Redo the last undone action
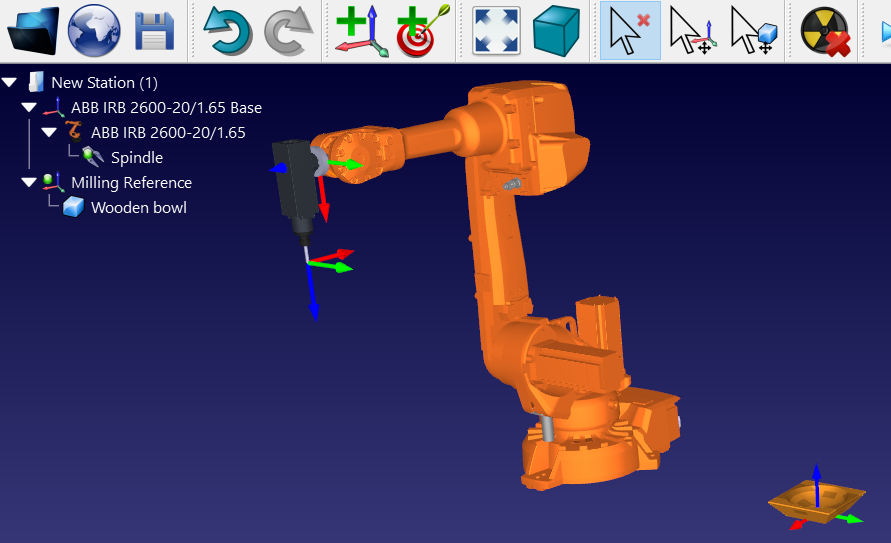 pyautogui.click(x=289, y=31)
